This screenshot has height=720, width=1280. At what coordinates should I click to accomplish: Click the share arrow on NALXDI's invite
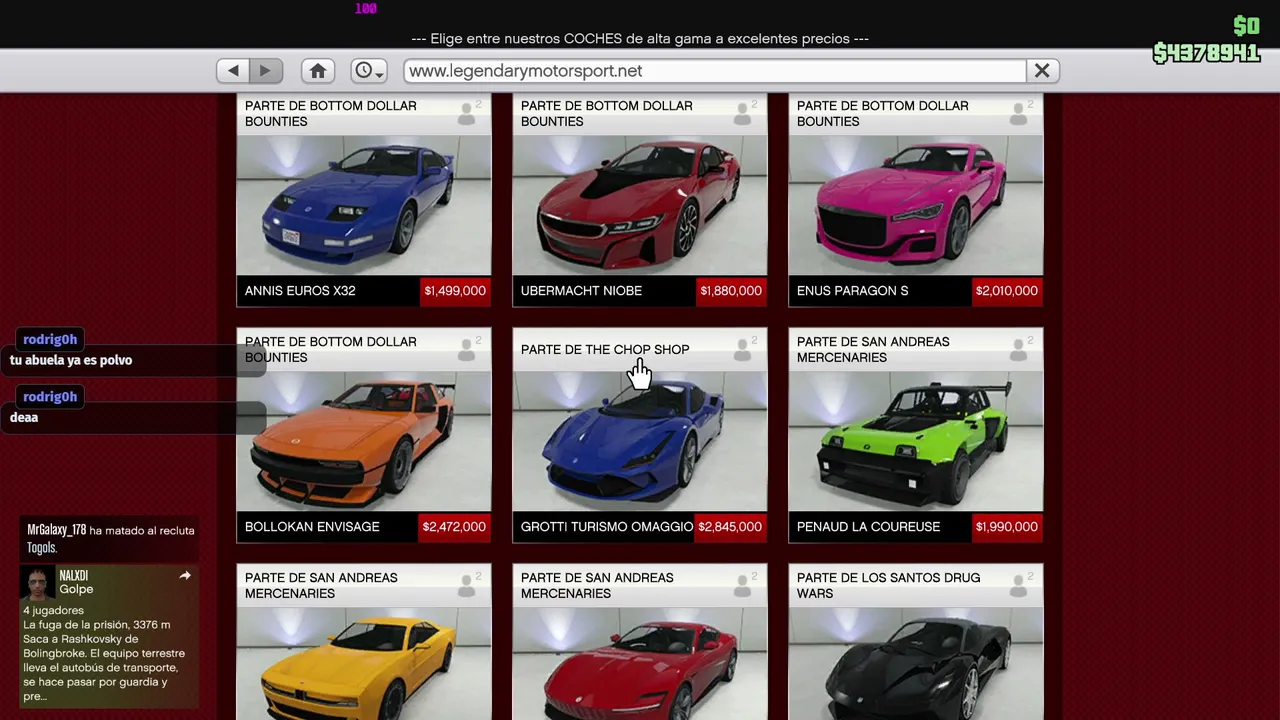coord(185,576)
